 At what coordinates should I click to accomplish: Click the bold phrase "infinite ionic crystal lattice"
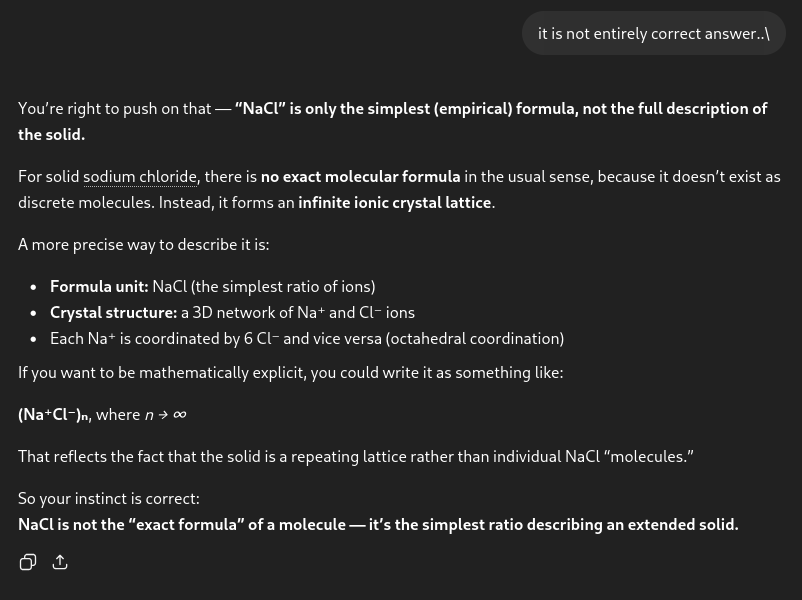(395, 203)
